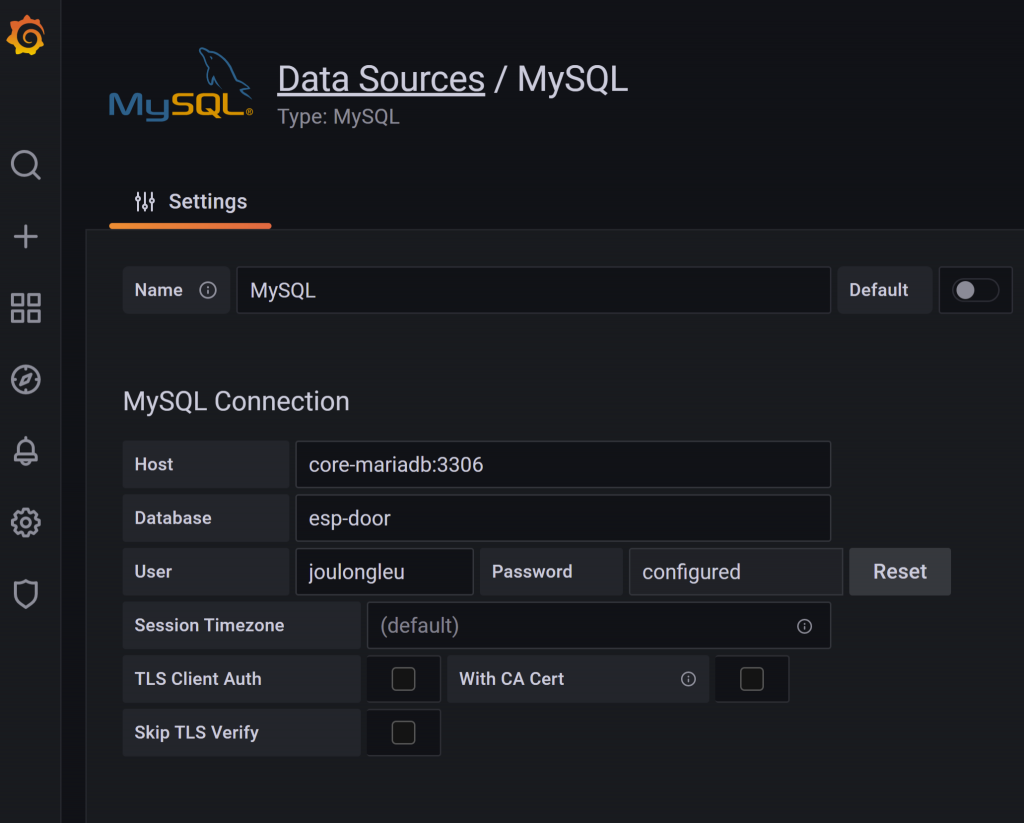Click the Session Timezone (default) field
Viewport: 1024px width, 823px height.
click(x=599, y=626)
